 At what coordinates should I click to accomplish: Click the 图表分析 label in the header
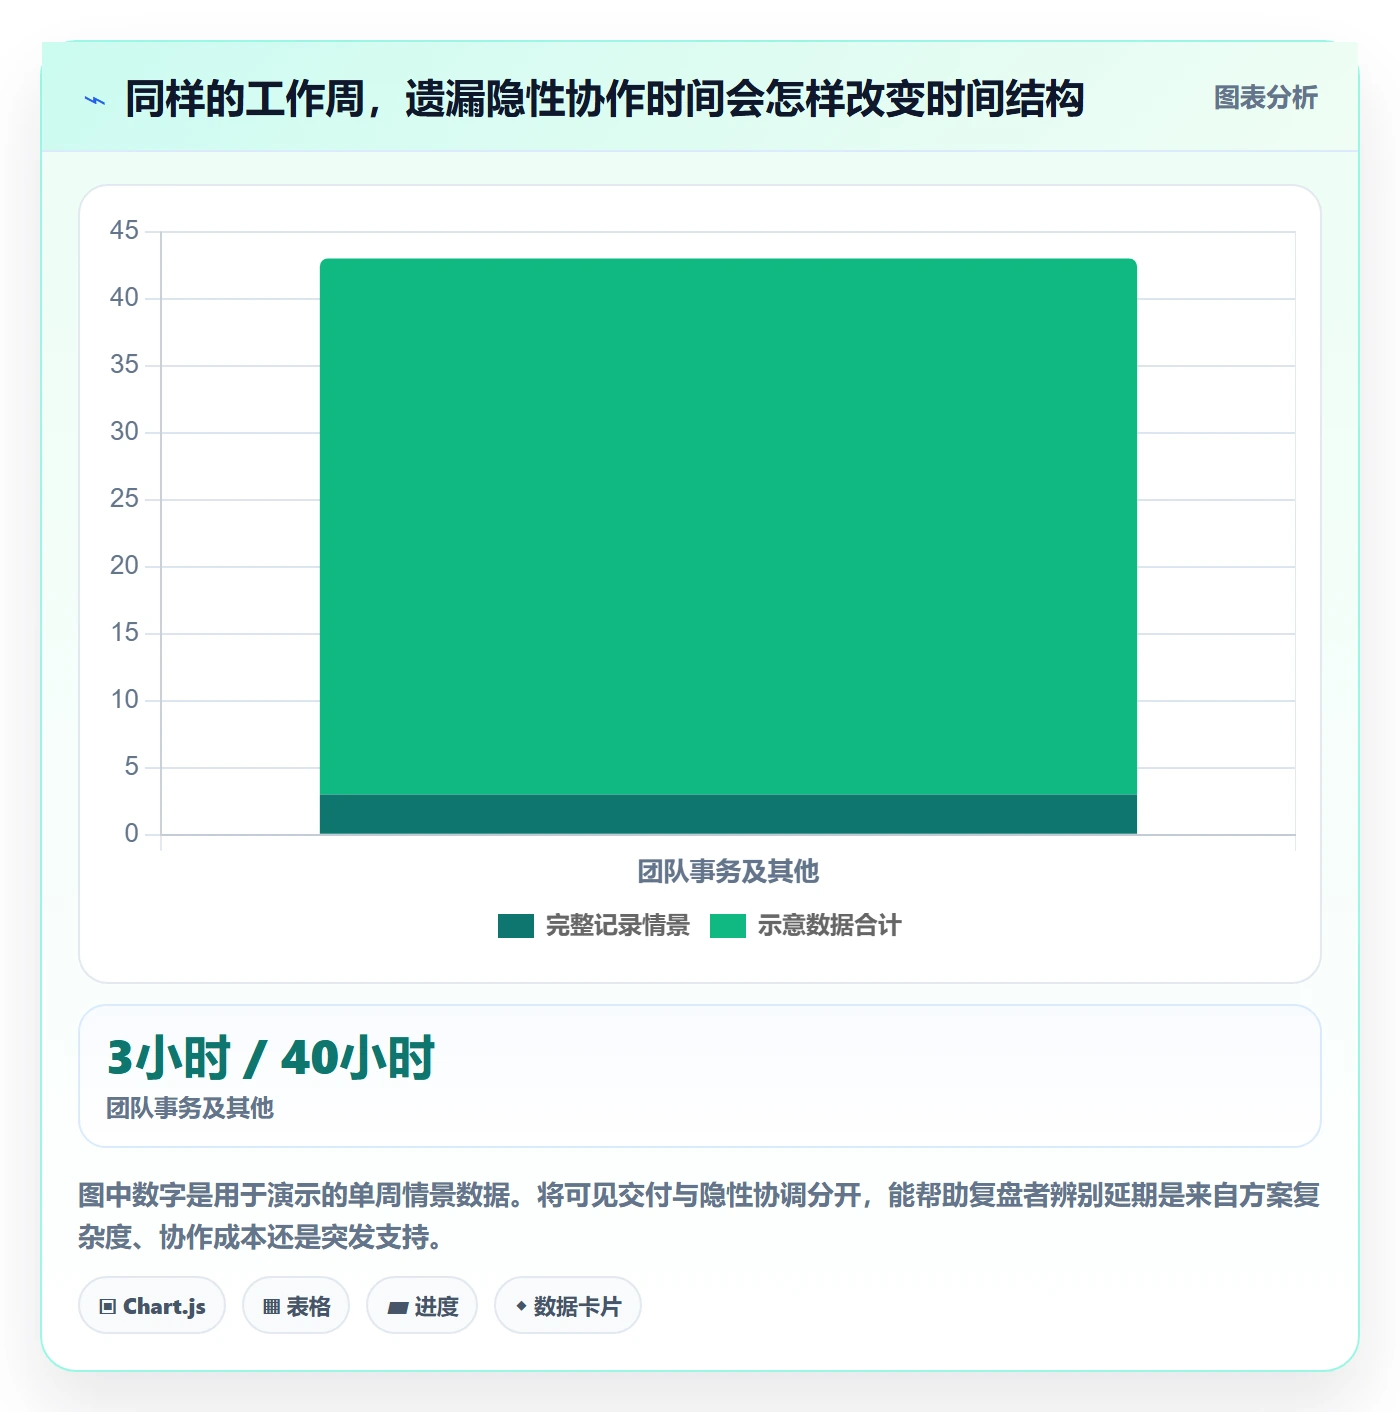coord(1265,98)
